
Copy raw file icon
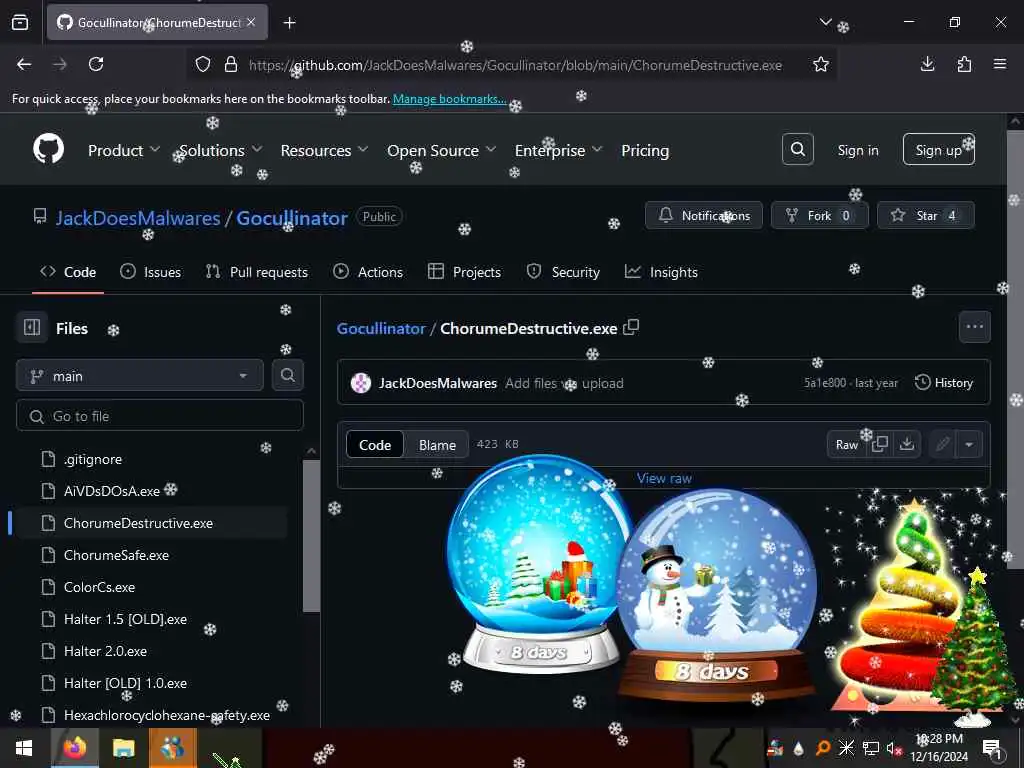tap(880, 444)
